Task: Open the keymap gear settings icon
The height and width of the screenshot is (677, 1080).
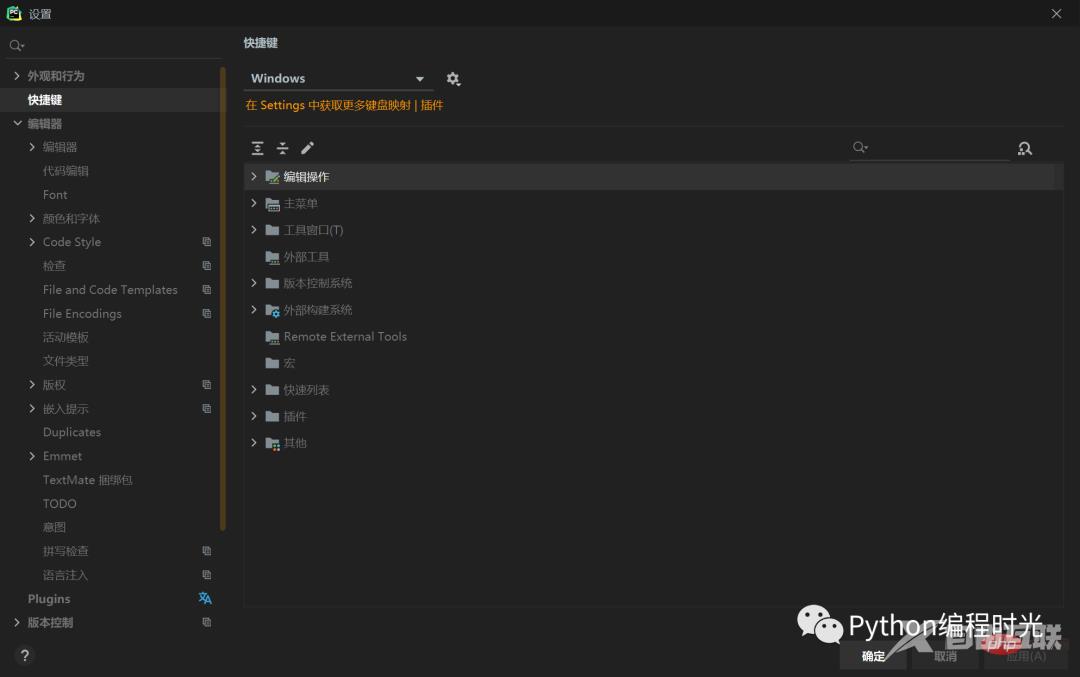Action: tap(453, 78)
